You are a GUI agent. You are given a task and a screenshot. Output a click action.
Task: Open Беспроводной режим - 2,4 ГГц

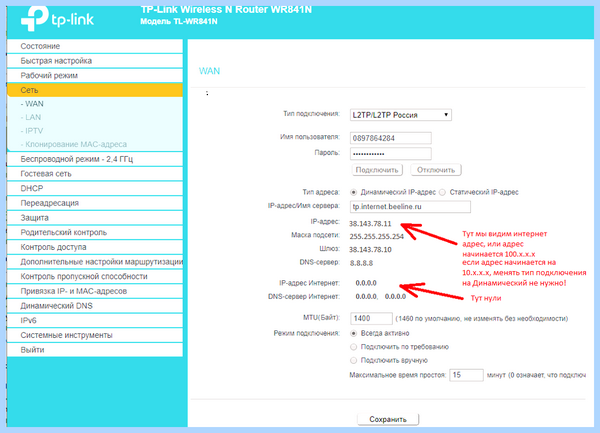pyautogui.click(x=95, y=159)
